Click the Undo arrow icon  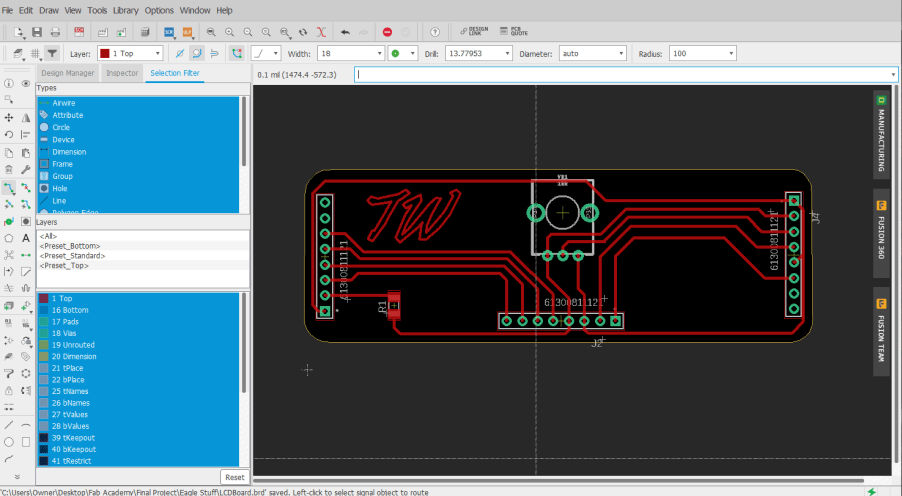coord(345,32)
